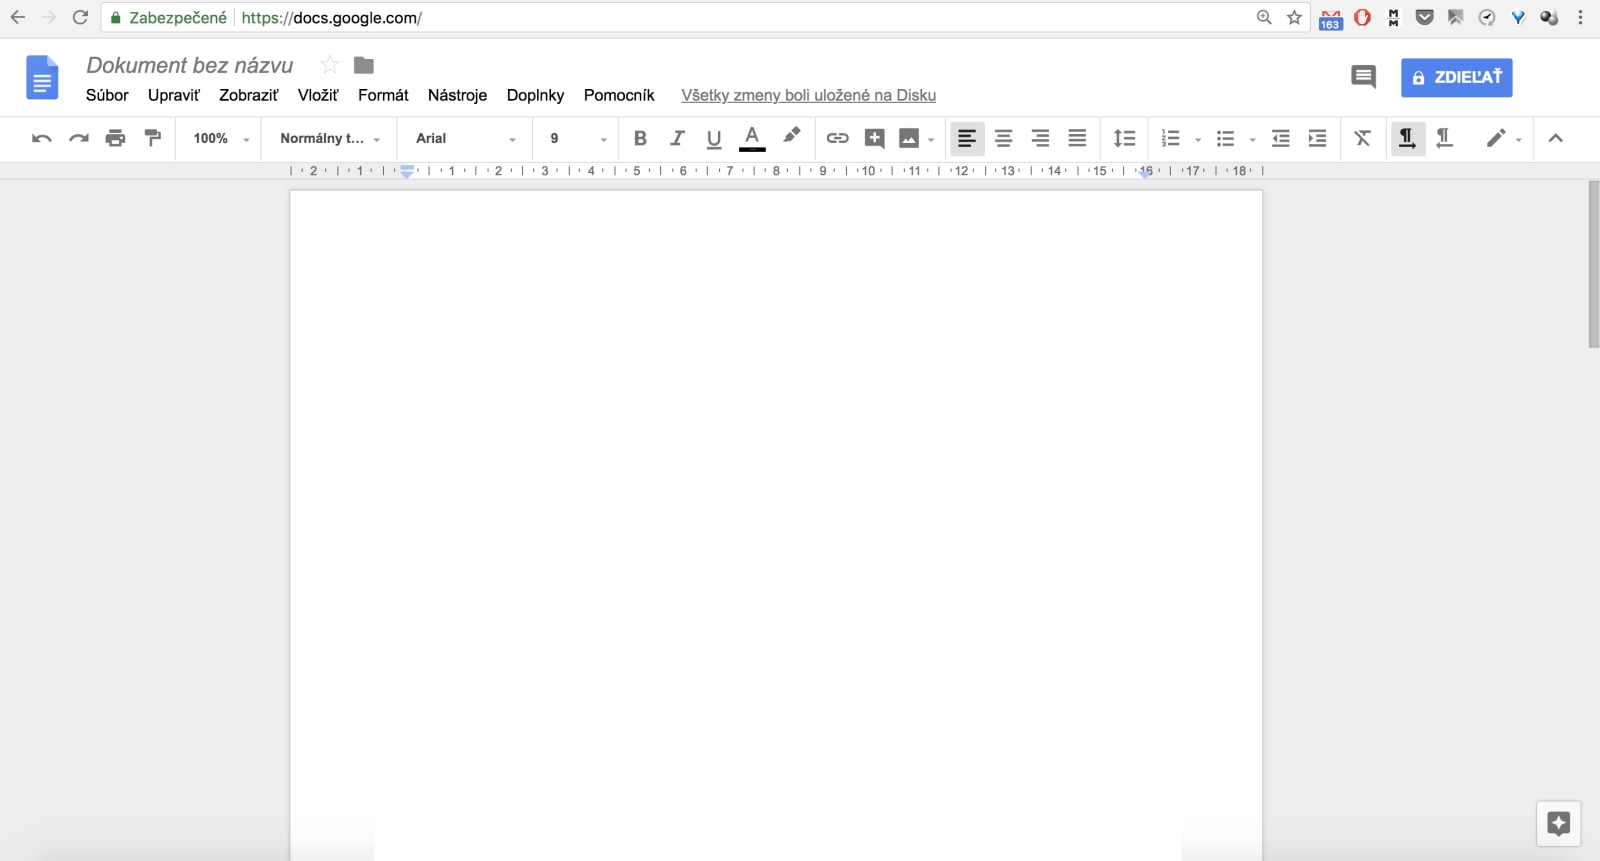Screen dimensions: 1600x861
Task: Move document using the folder icon
Action: tap(364, 65)
